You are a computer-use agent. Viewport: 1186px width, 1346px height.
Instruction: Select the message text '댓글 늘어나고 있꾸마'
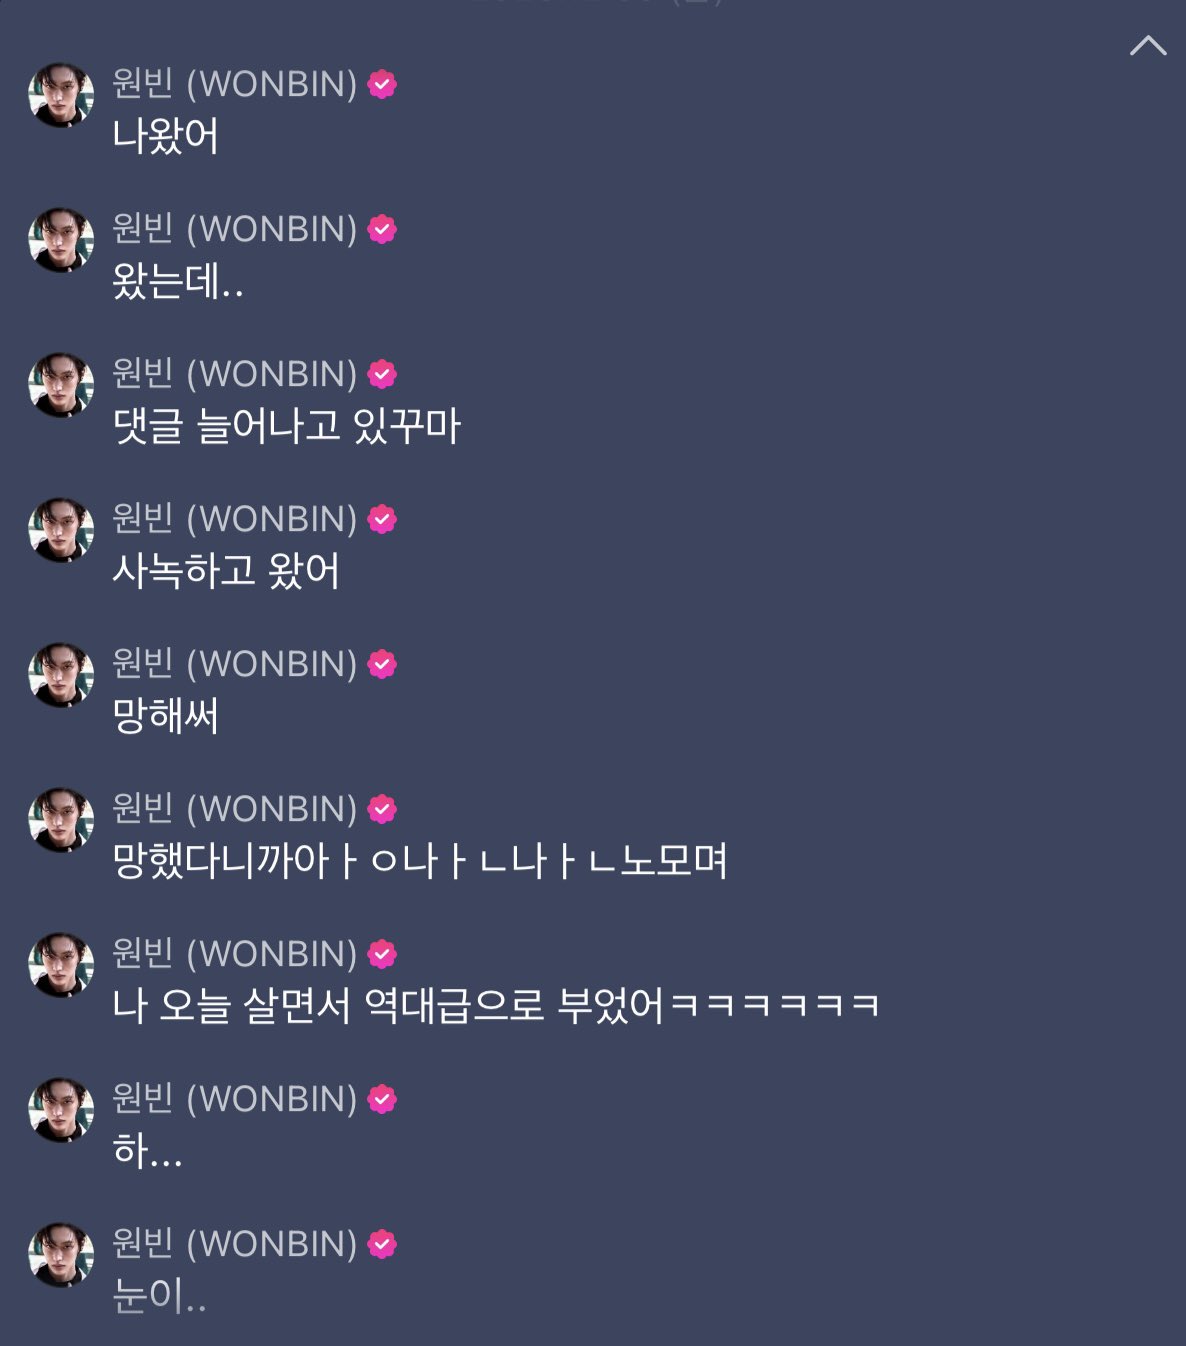pyautogui.click(x=286, y=426)
